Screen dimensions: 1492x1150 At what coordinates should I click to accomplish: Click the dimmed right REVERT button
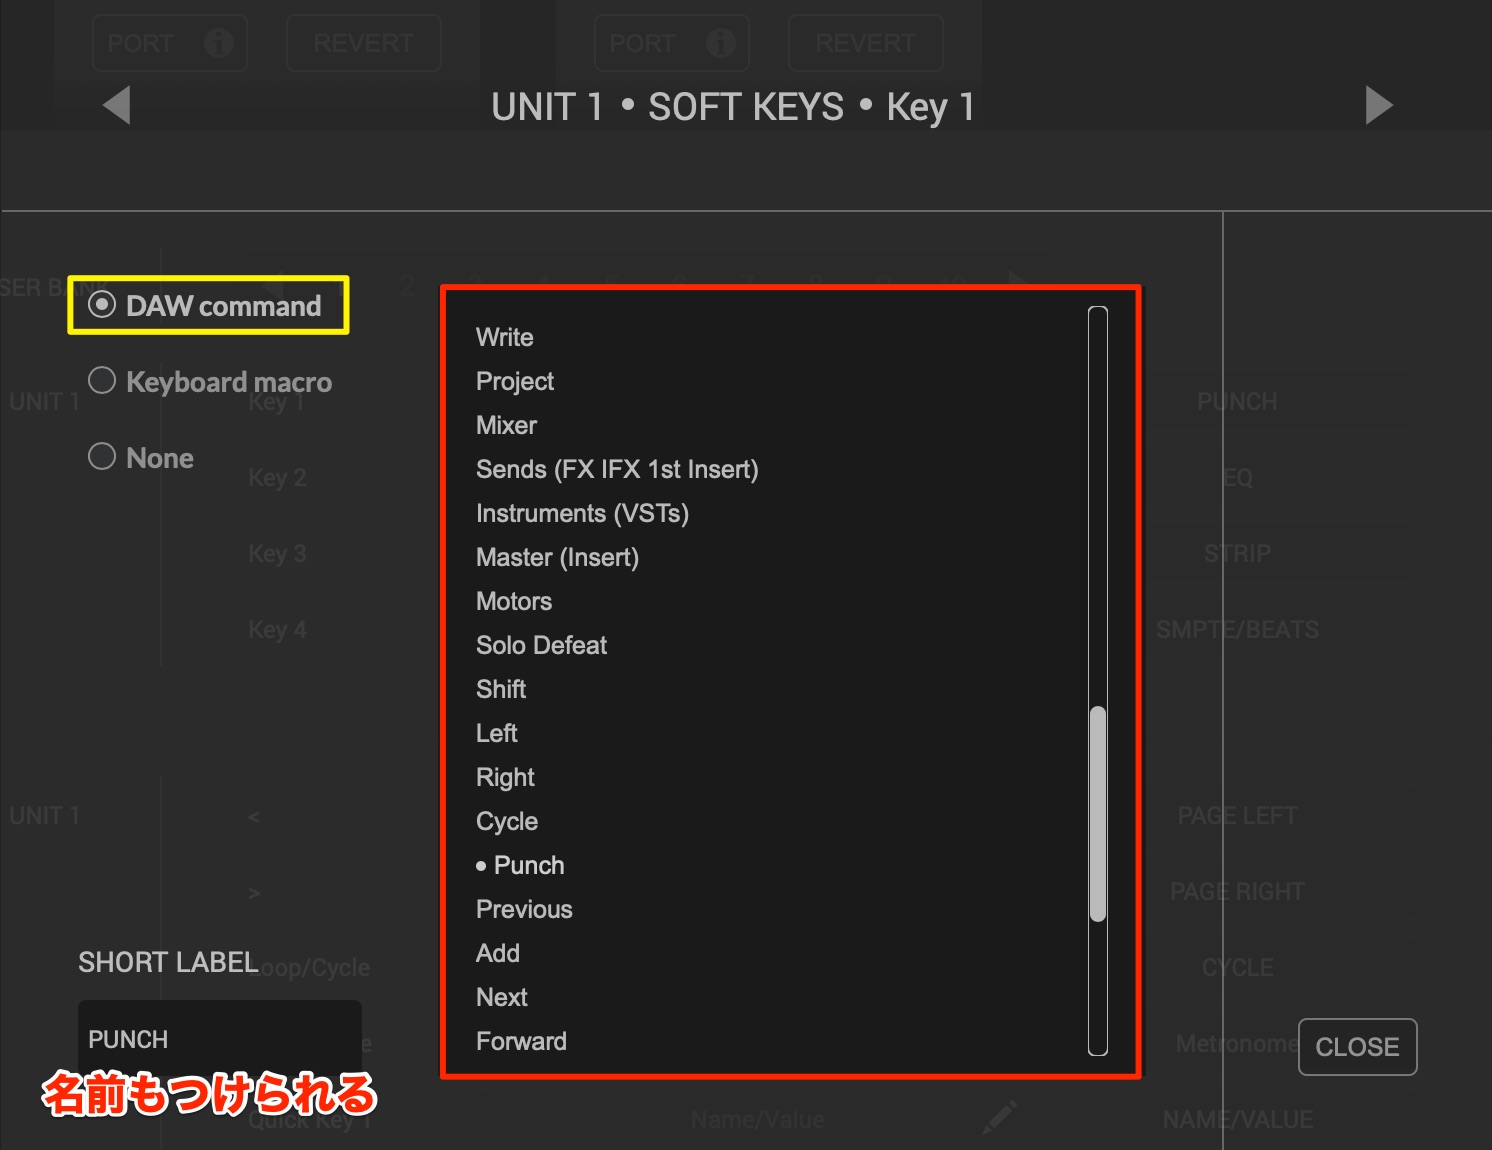(x=865, y=43)
